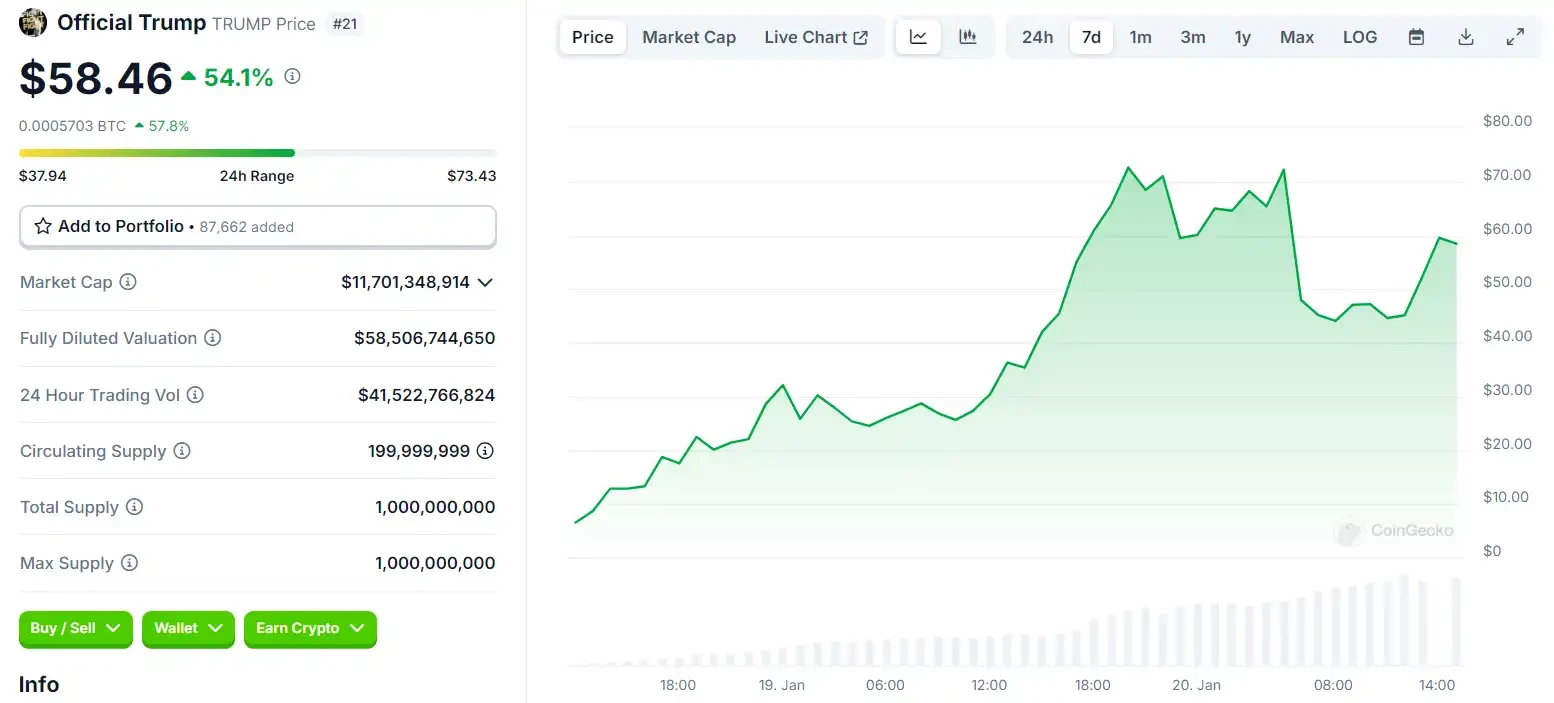This screenshot has width=1554, height=703.
Task: Click the 24h Range progress bar
Action: 257,152
